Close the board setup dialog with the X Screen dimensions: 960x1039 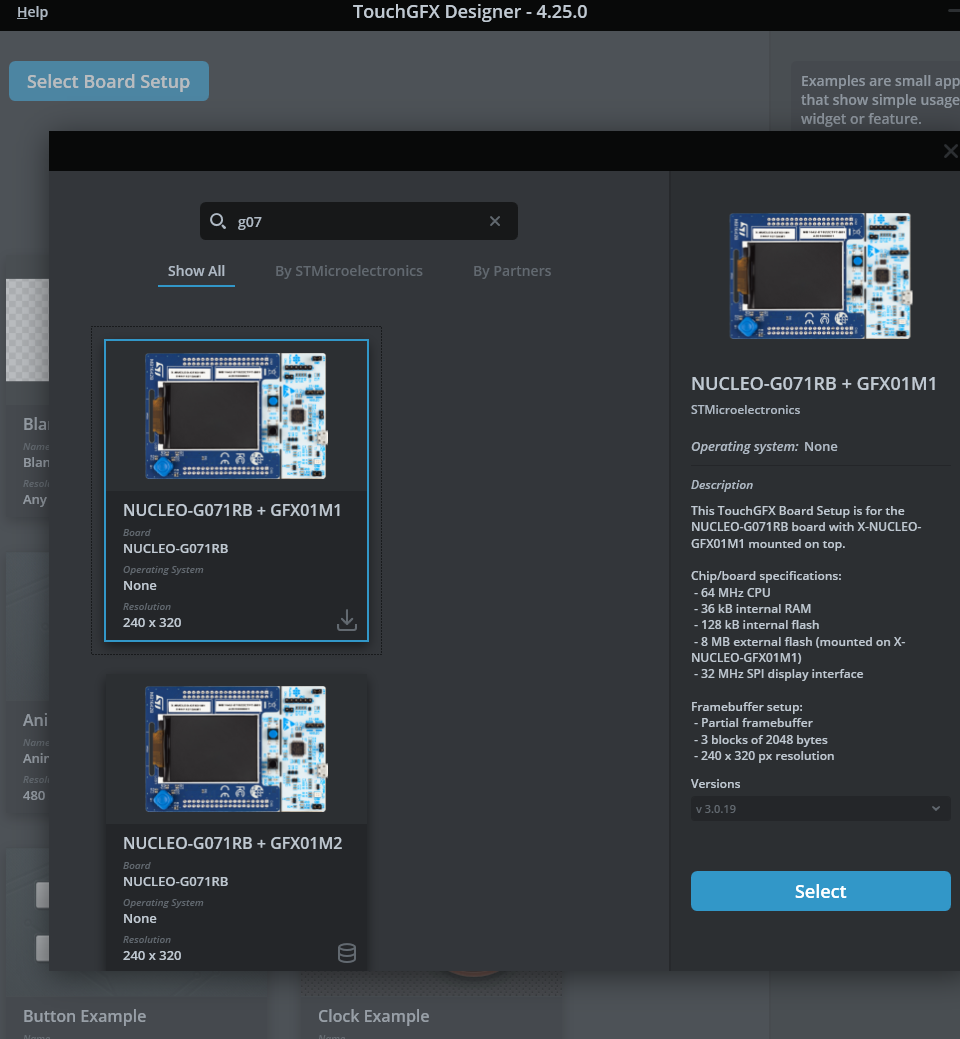[x=949, y=151]
